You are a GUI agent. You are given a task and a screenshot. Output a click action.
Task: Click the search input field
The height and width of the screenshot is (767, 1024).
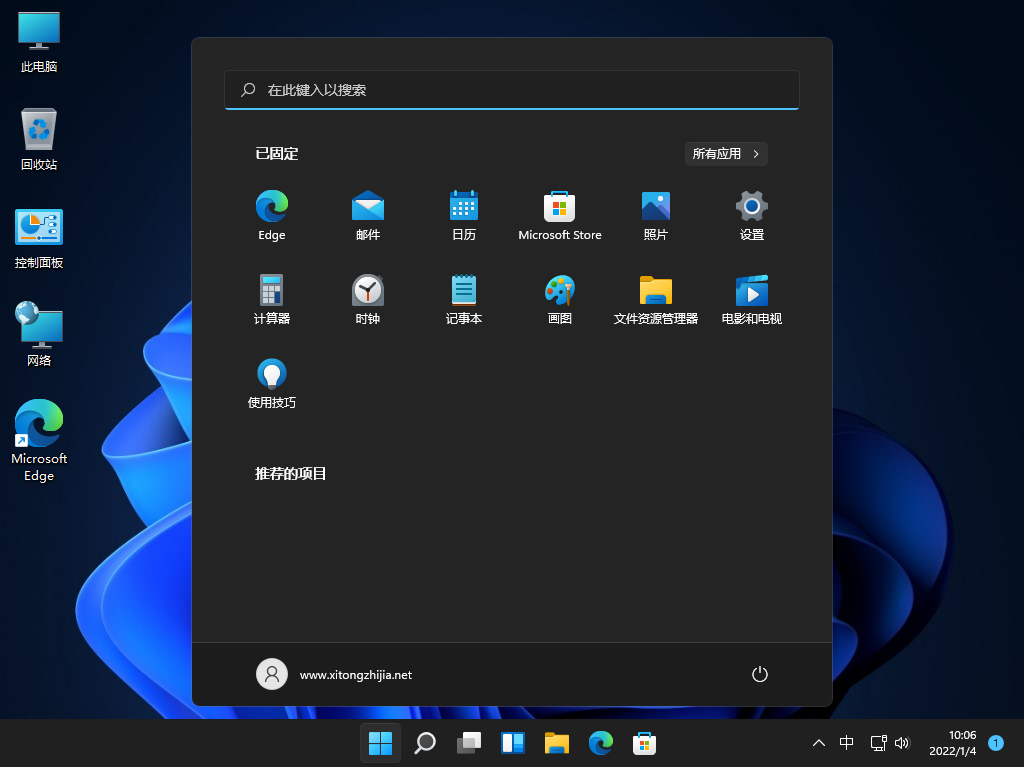point(512,89)
